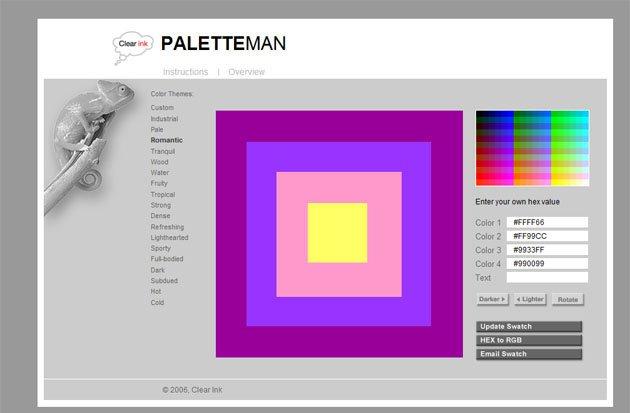Click the Darker button
630x413 pixels.
click(492, 299)
